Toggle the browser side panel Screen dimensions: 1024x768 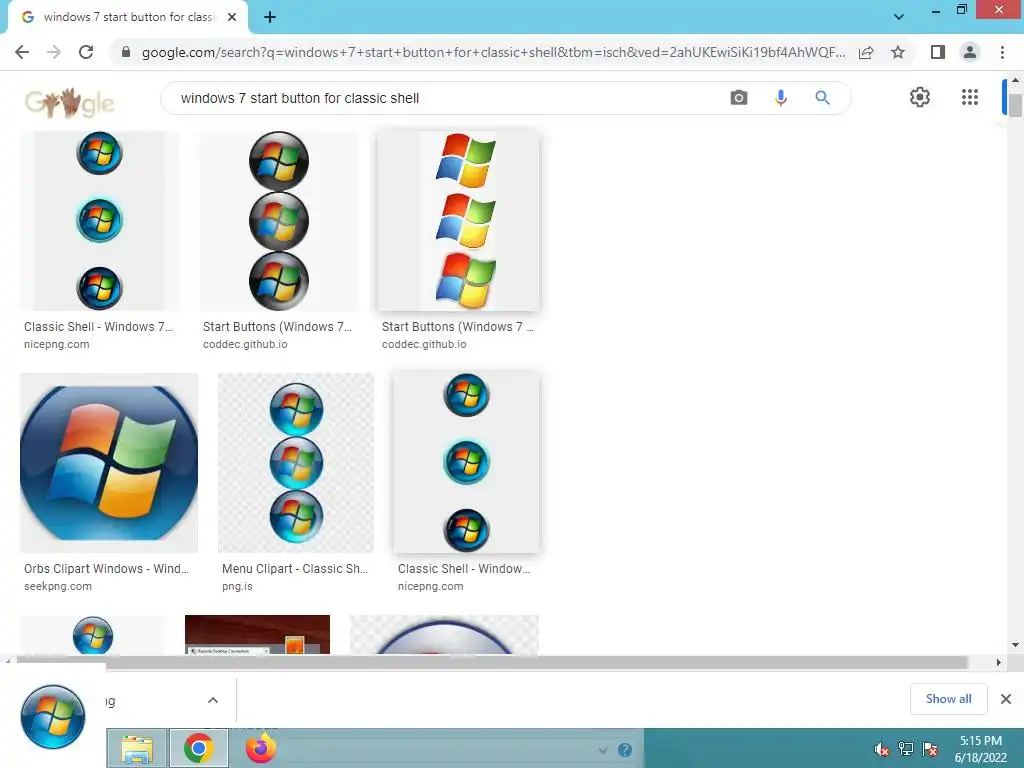(938, 52)
